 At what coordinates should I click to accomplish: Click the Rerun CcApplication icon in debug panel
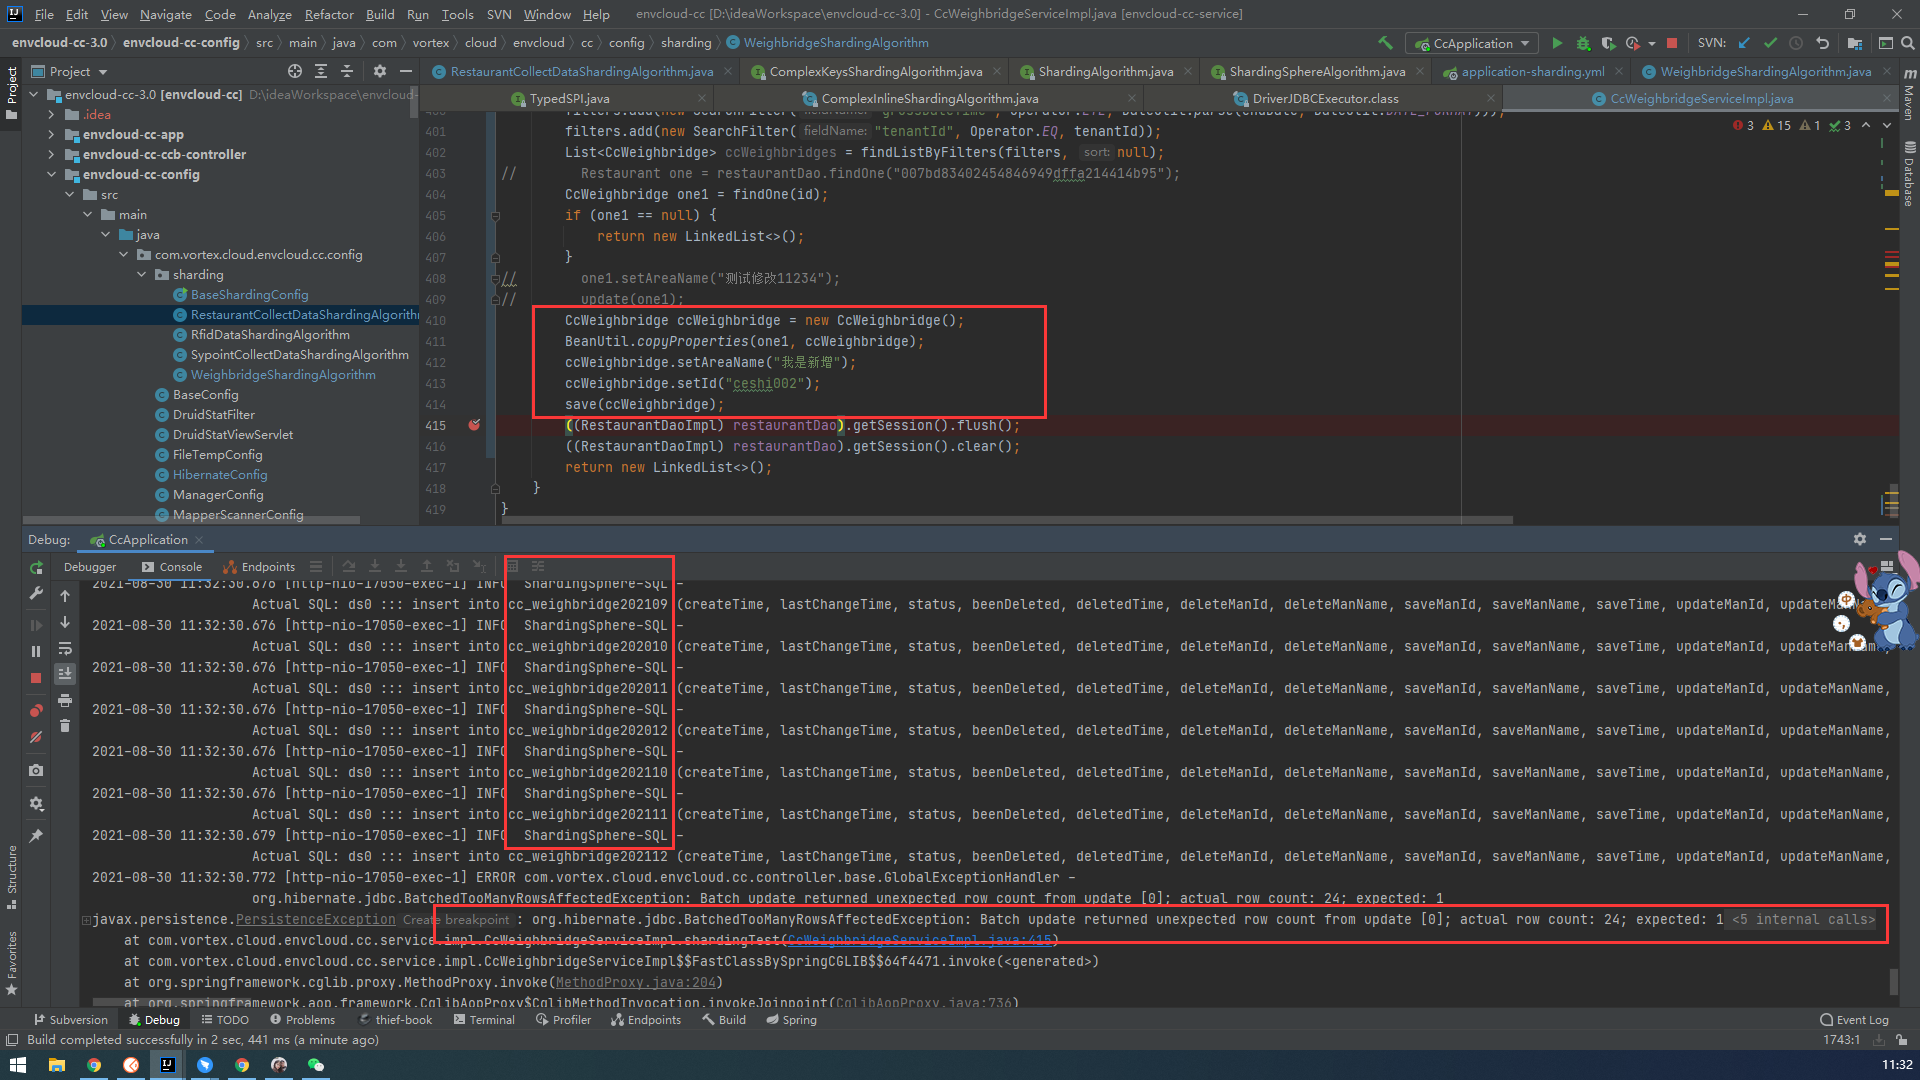pos(37,567)
